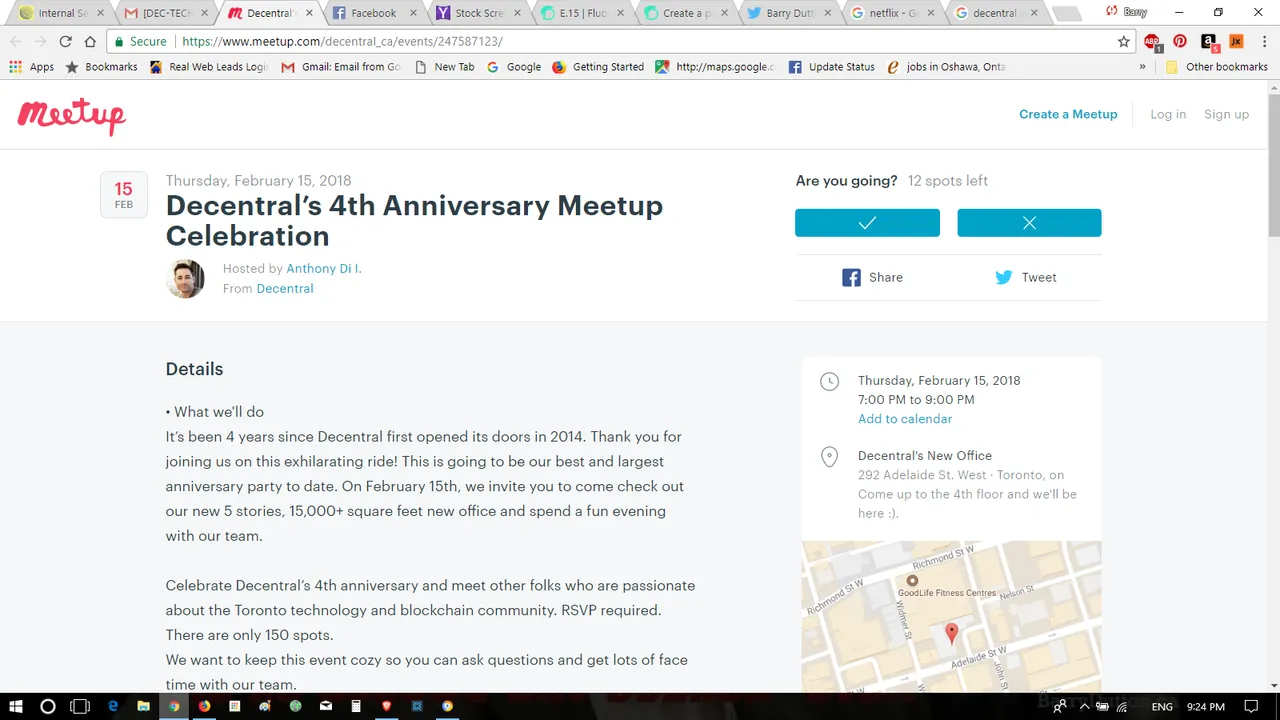1280x720 pixels.
Task: Open the Bookmarks star shortcut
Action: pyautogui.click(x=101, y=67)
